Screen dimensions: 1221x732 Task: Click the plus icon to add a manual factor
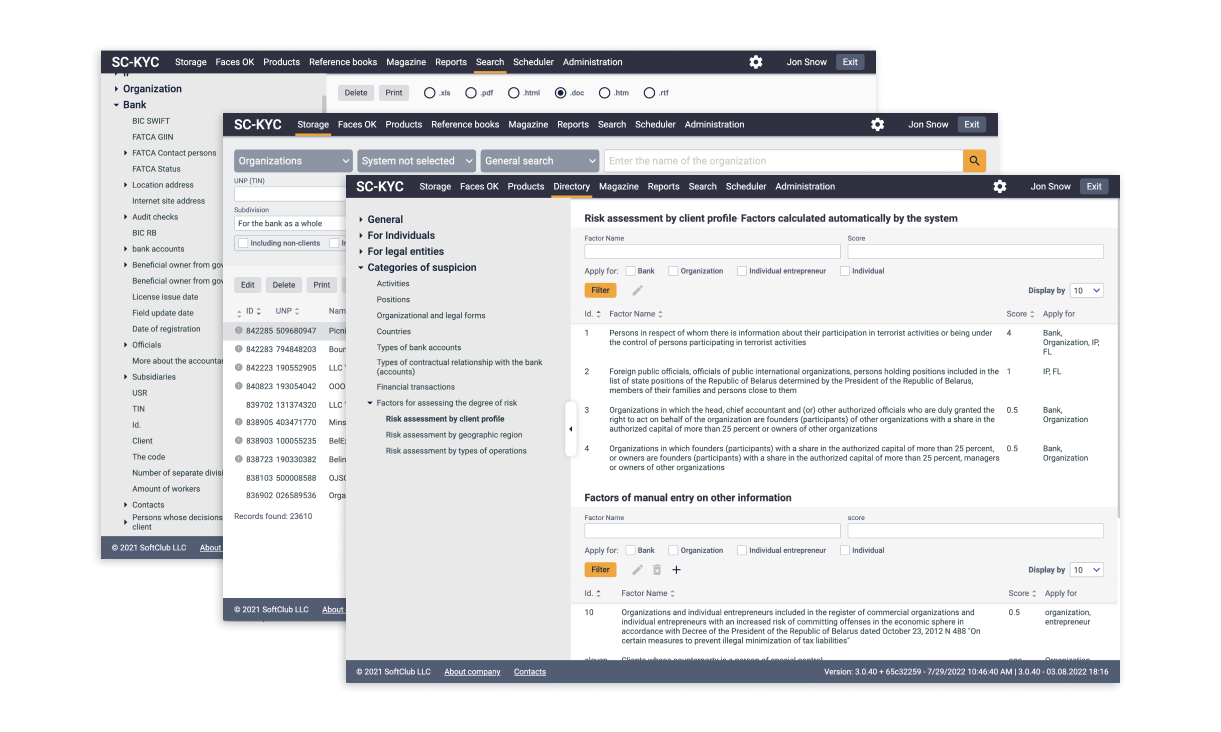[676, 570]
